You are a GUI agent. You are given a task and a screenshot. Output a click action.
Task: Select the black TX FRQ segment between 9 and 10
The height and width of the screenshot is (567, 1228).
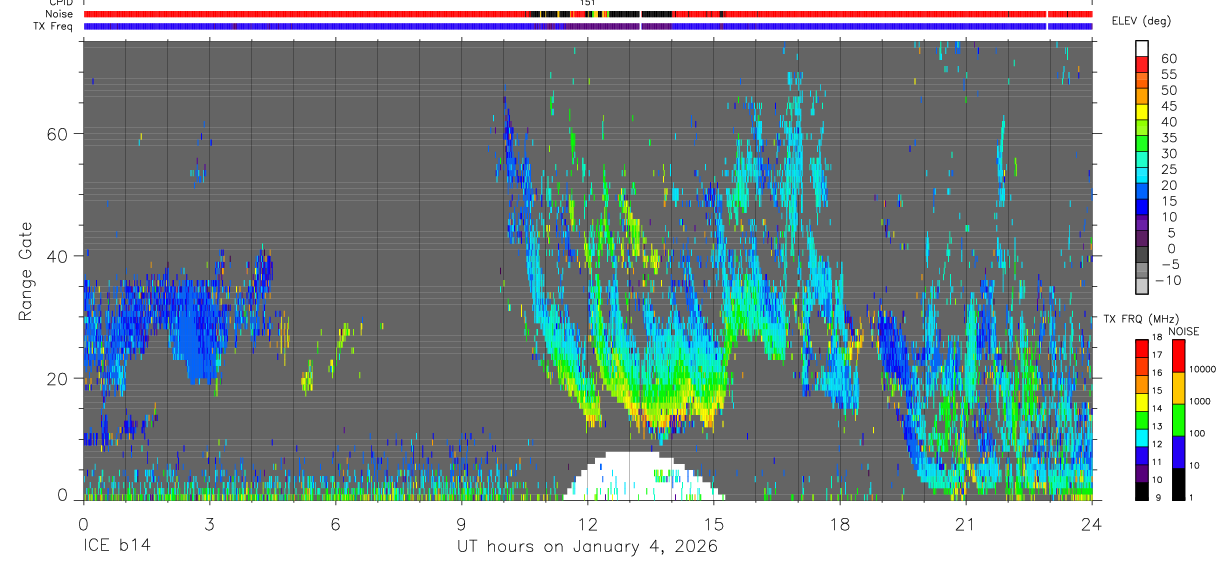point(1142,489)
